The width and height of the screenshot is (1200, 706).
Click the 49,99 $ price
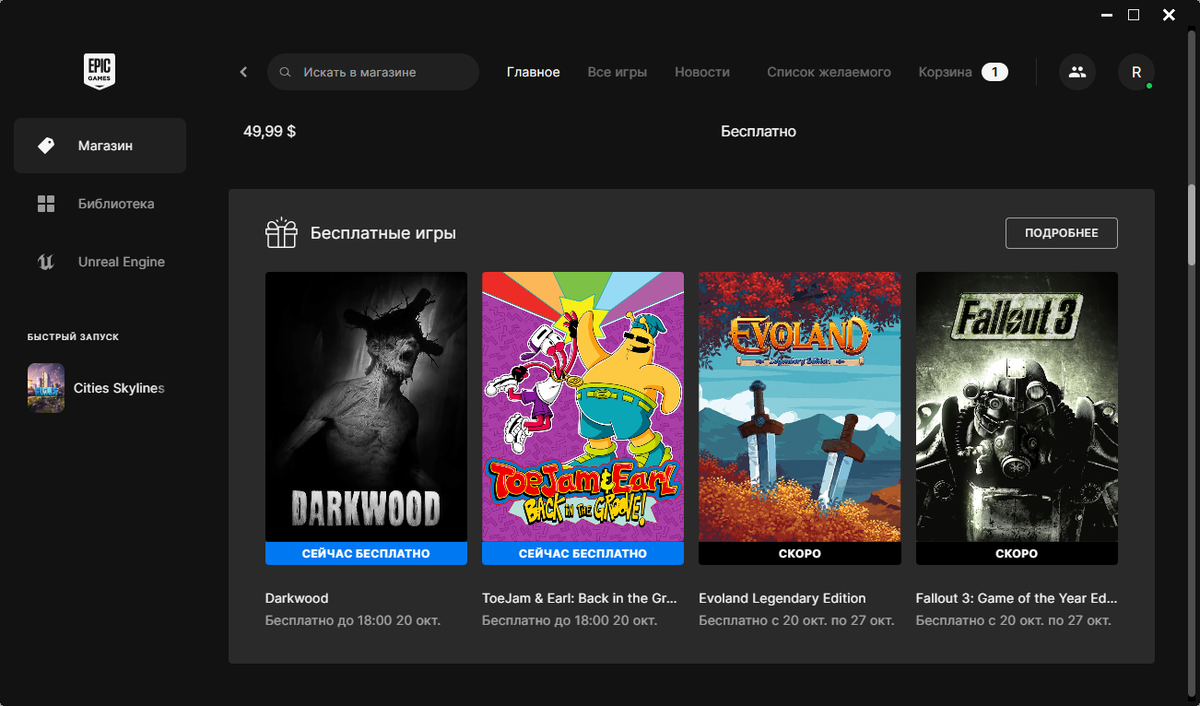pos(269,131)
